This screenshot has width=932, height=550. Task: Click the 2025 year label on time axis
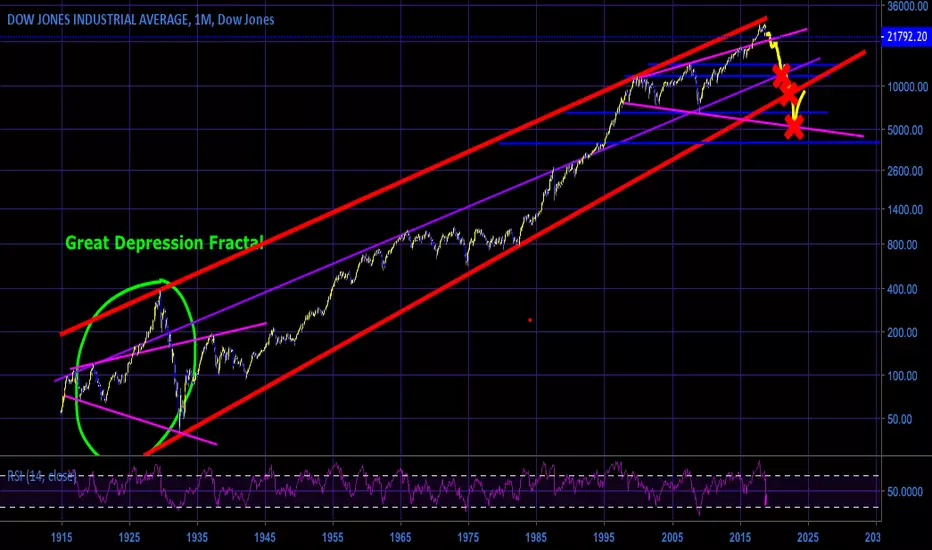pos(808,538)
